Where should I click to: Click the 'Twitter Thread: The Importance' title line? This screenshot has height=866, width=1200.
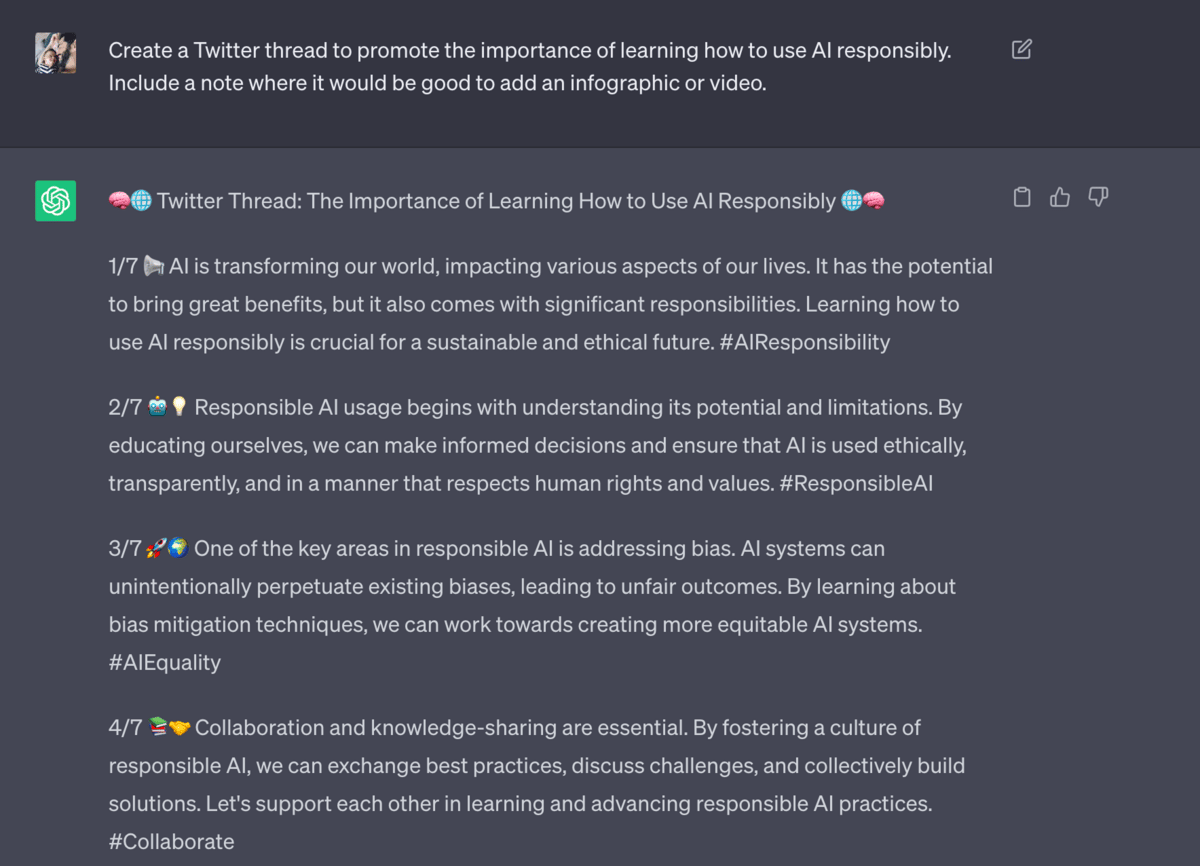(x=497, y=201)
